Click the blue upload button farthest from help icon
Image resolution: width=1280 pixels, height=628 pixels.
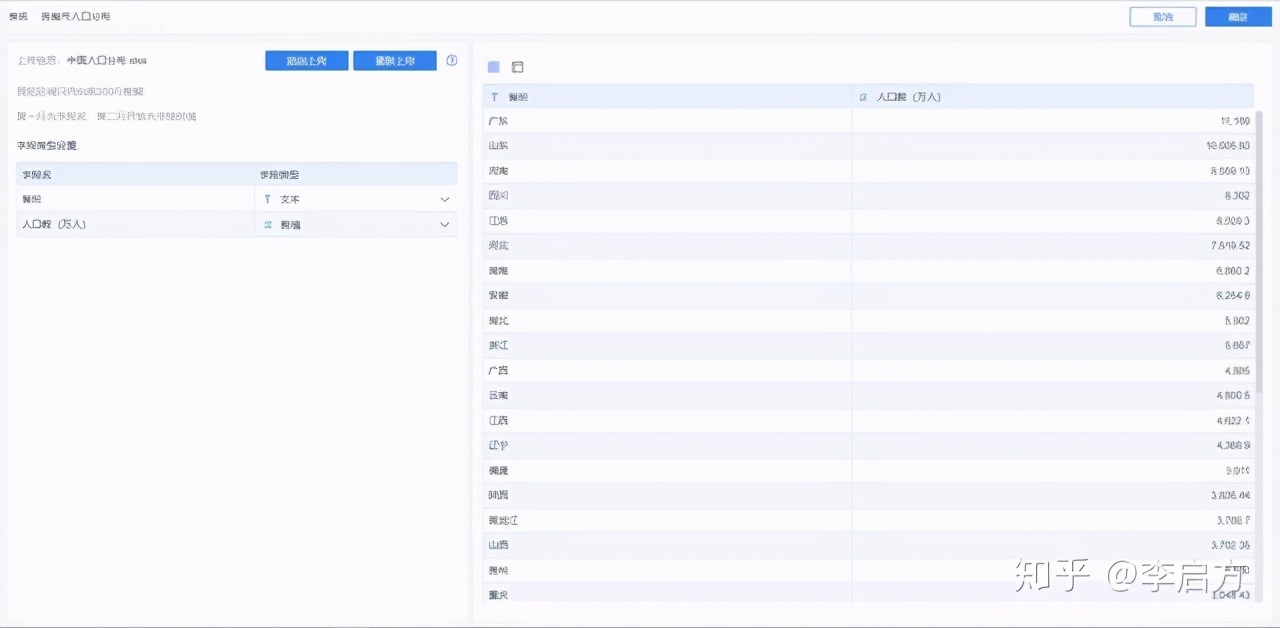pos(306,61)
